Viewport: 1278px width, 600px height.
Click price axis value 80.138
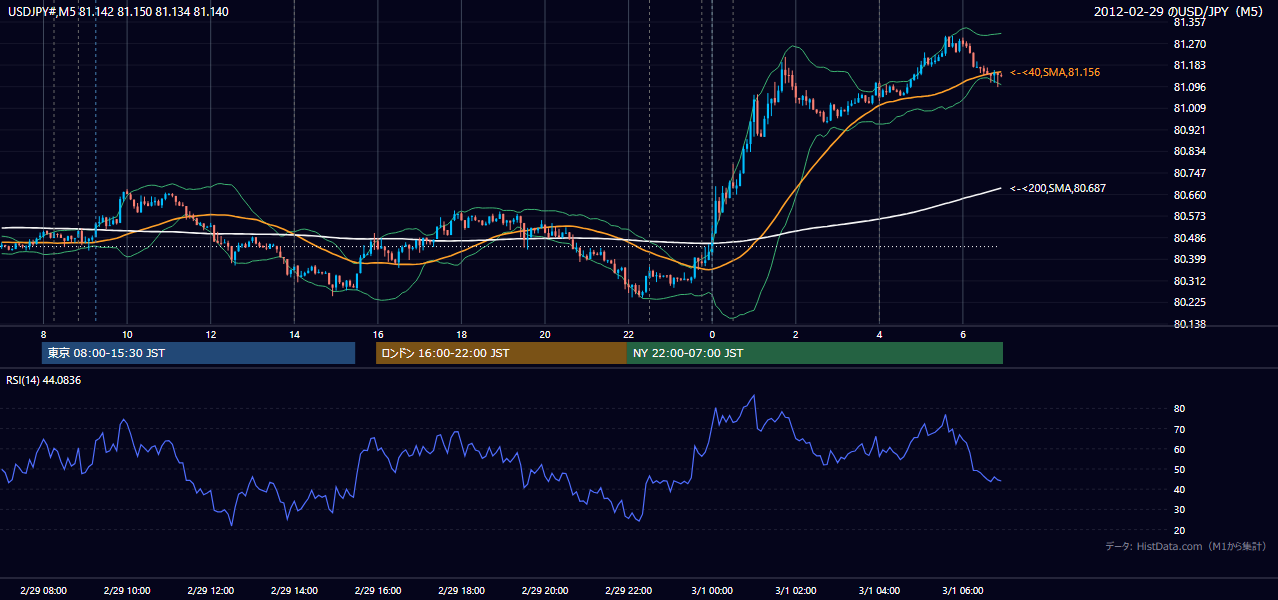coord(1189,324)
